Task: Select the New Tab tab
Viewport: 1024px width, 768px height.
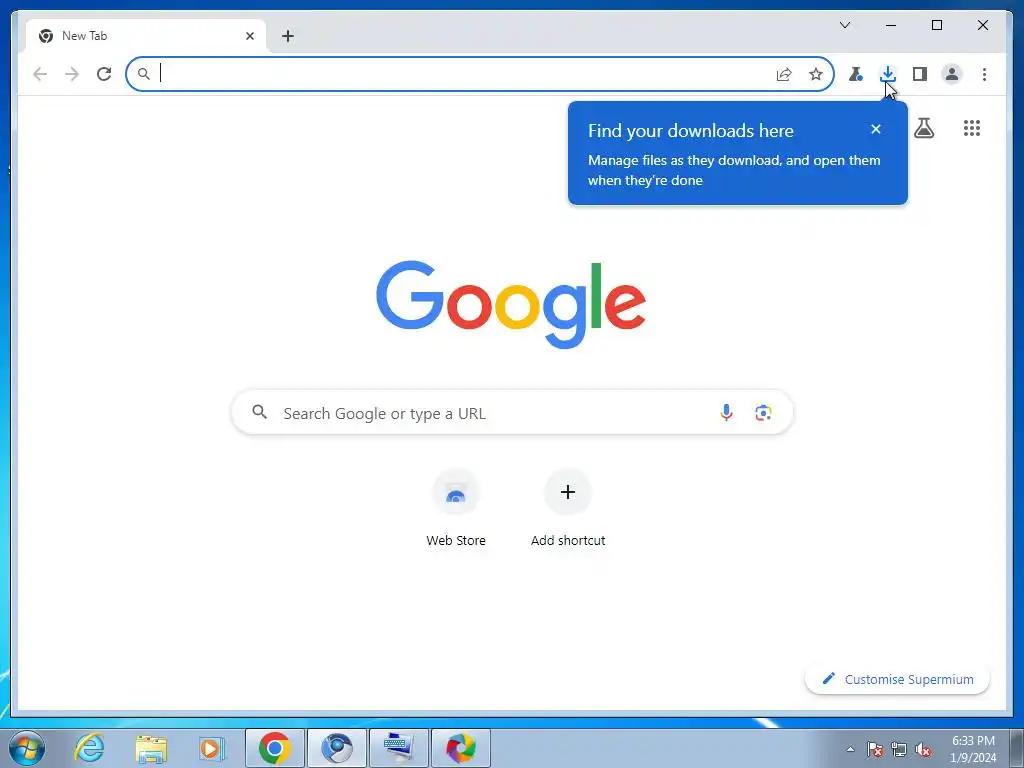Action: pos(145,36)
